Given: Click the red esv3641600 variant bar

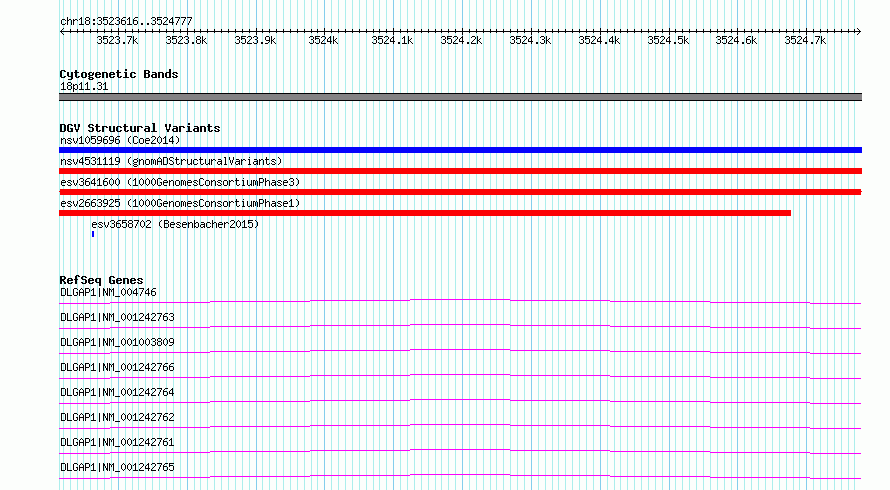Looking at the screenshot, I should pos(460,192).
